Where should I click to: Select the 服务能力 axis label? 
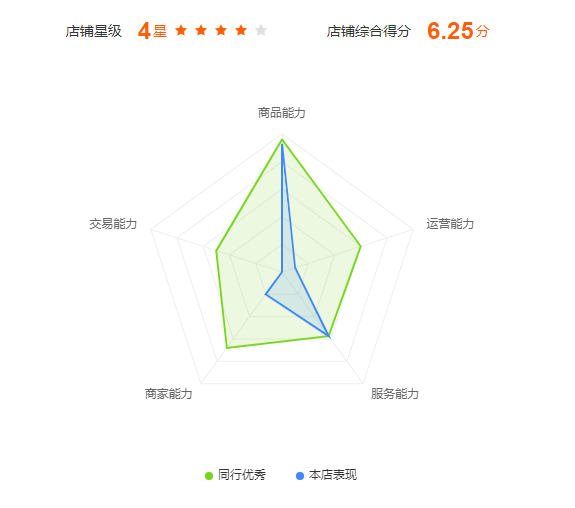click(395, 394)
